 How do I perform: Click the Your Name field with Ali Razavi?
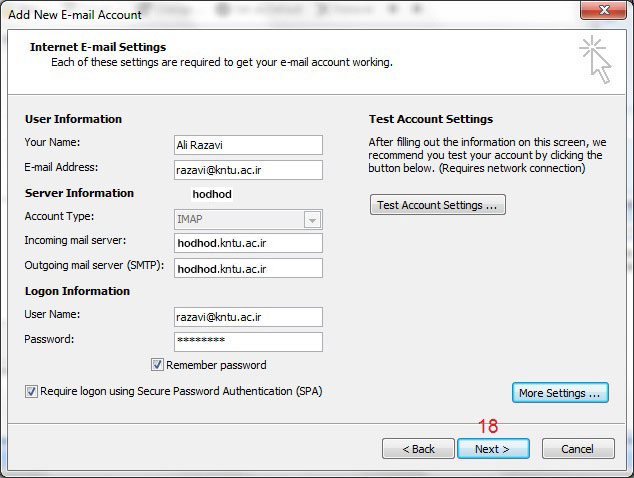[x=247, y=145]
